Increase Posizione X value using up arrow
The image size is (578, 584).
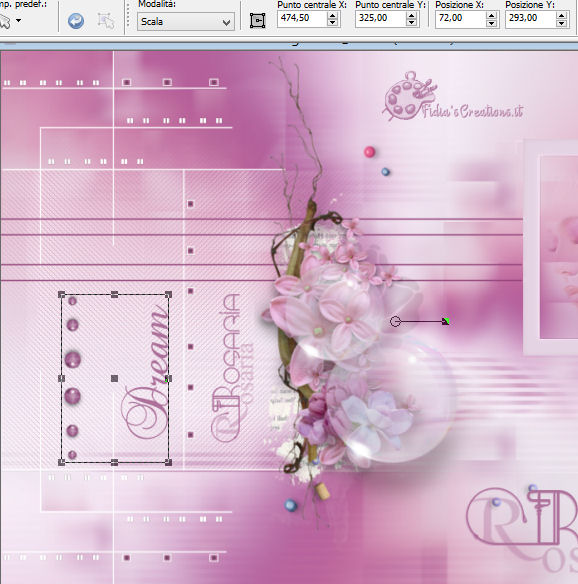(492, 15)
